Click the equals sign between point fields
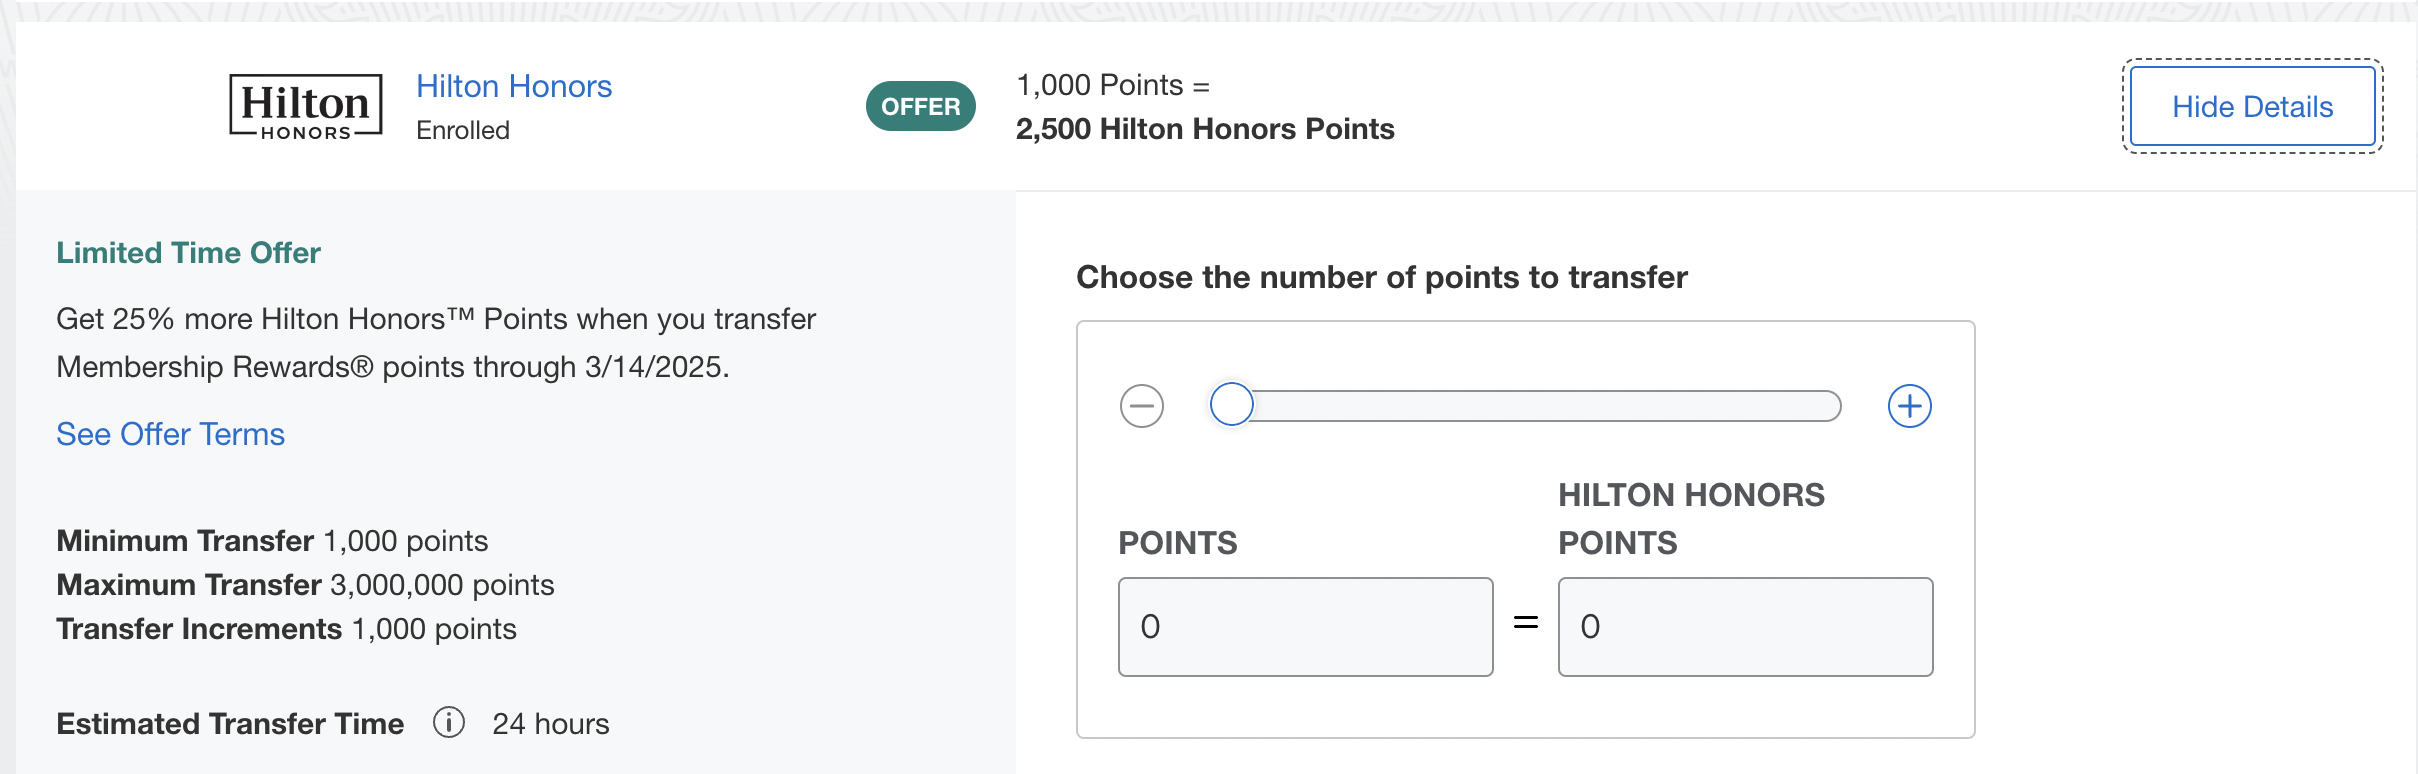The width and height of the screenshot is (2418, 774). (1525, 623)
